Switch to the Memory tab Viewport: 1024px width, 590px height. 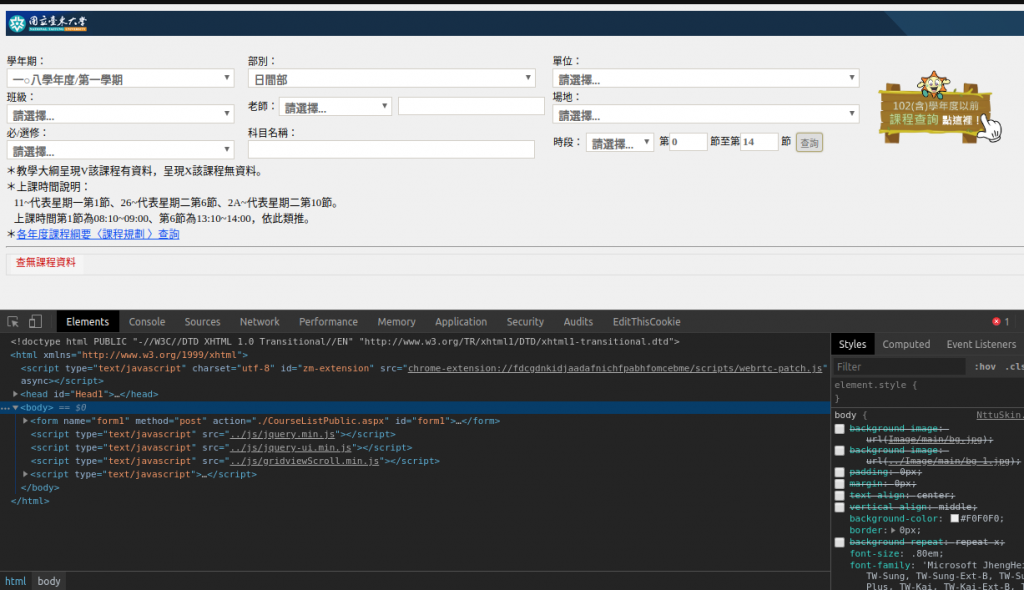pos(396,321)
